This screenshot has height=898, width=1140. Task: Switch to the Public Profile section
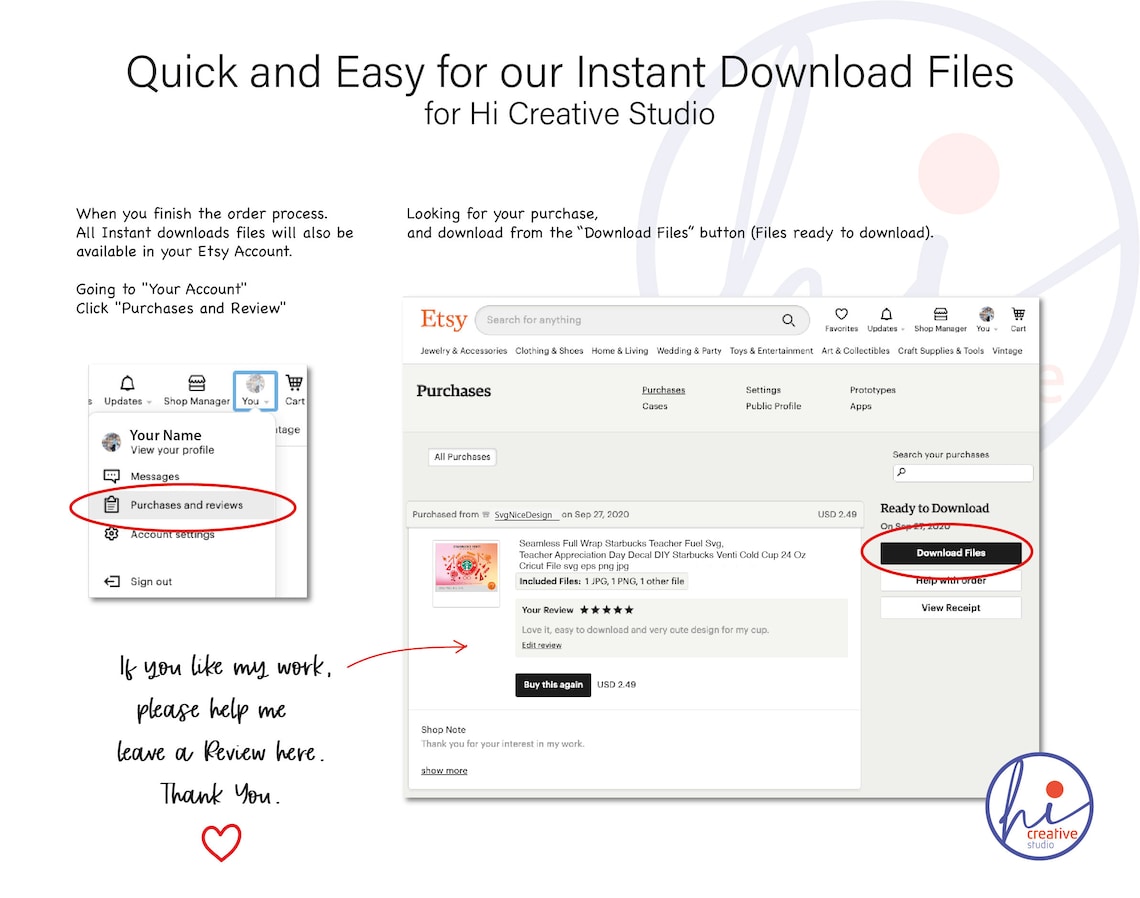[773, 406]
